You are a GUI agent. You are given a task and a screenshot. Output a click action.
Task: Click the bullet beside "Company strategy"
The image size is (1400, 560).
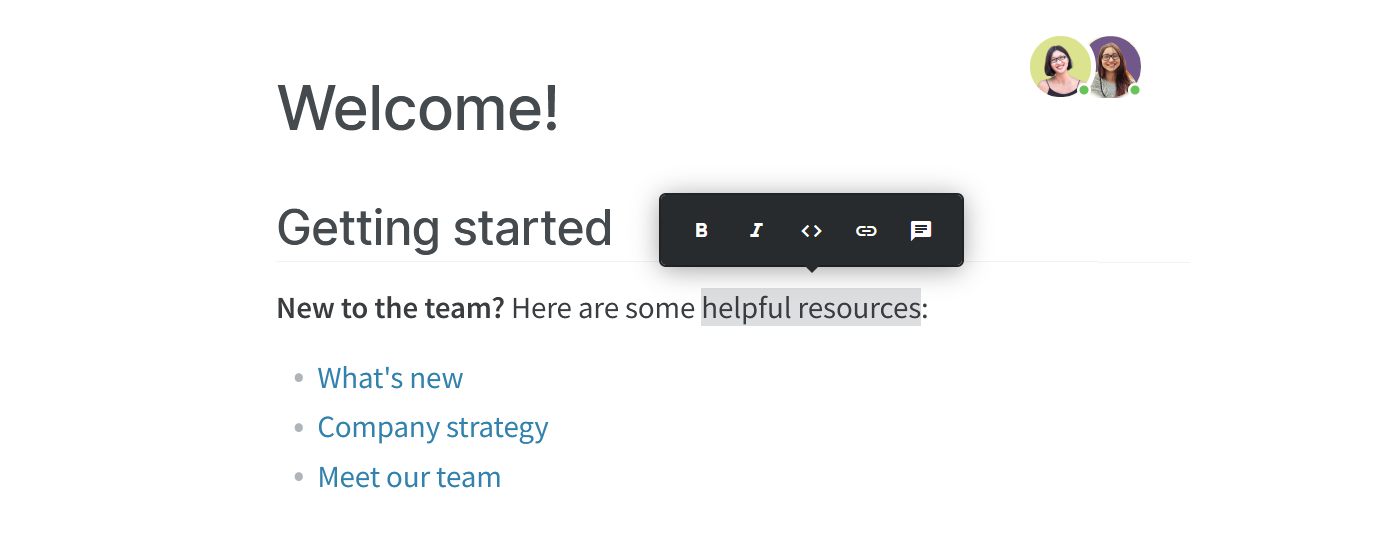point(298,427)
